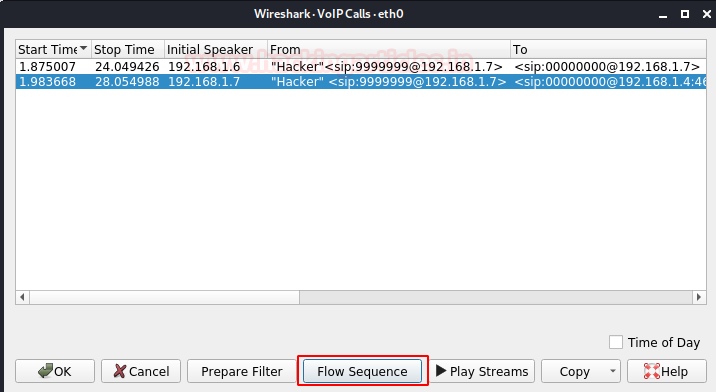The height and width of the screenshot is (392, 716).
Task: Click the red X Cancel icon
Action: [x=120, y=371]
